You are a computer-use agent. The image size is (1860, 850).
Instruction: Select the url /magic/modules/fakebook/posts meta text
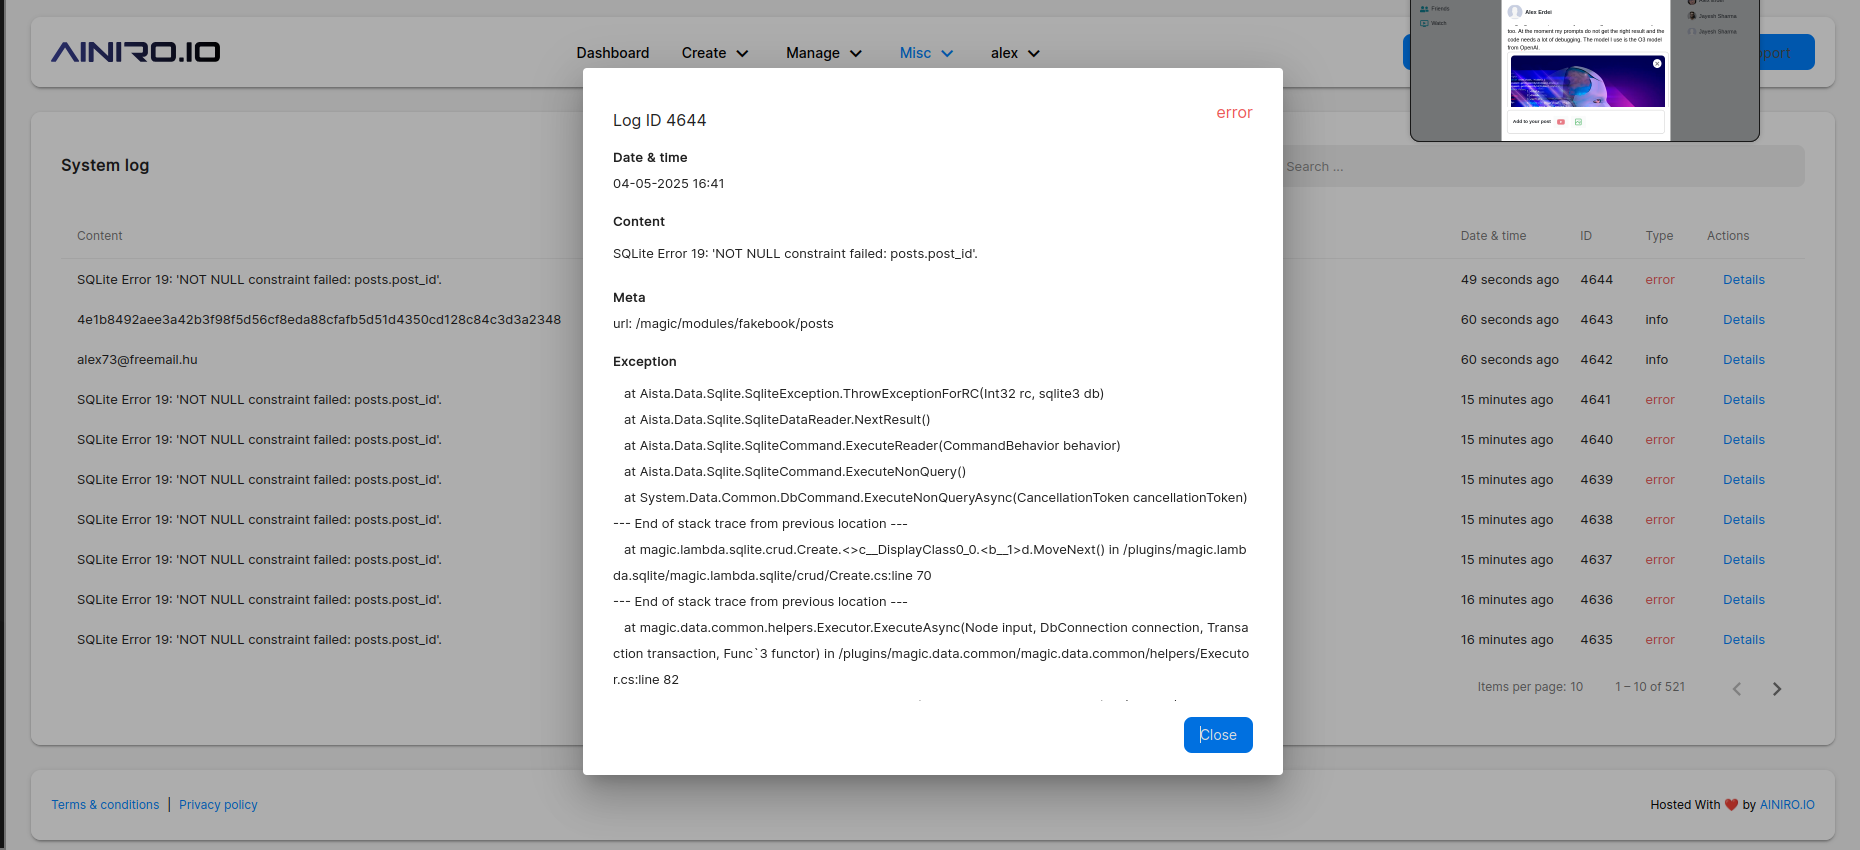click(723, 324)
